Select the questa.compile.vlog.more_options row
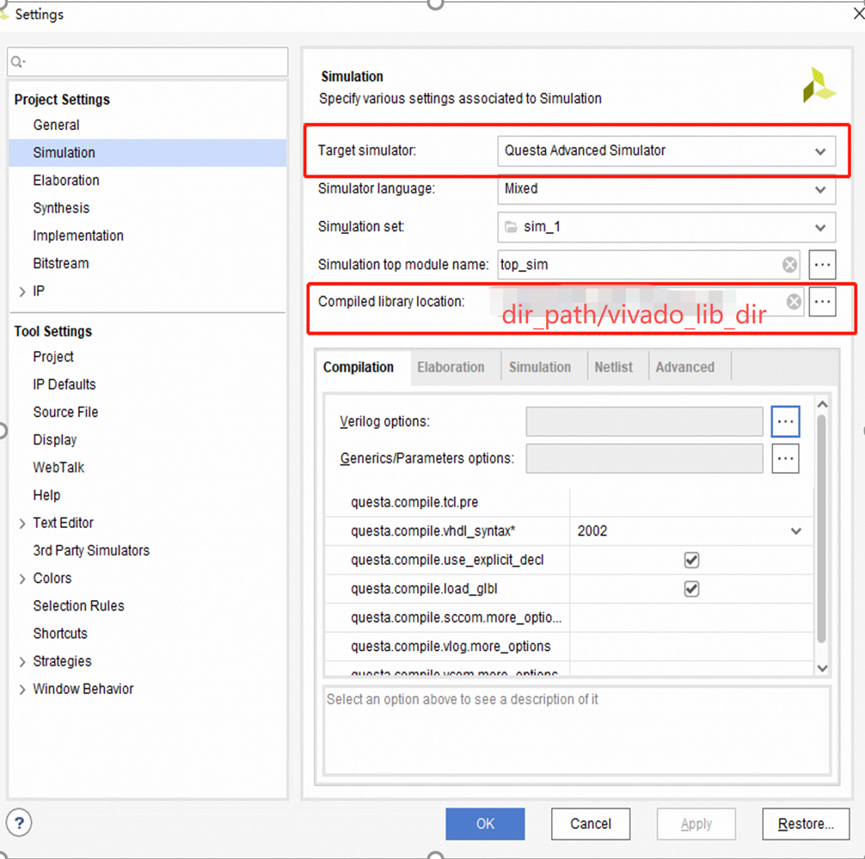The width and height of the screenshot is (865, 859). (569, 647)
